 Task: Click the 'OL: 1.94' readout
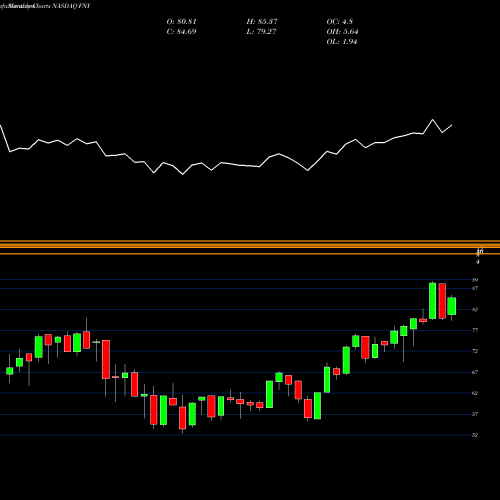(342, 42)
